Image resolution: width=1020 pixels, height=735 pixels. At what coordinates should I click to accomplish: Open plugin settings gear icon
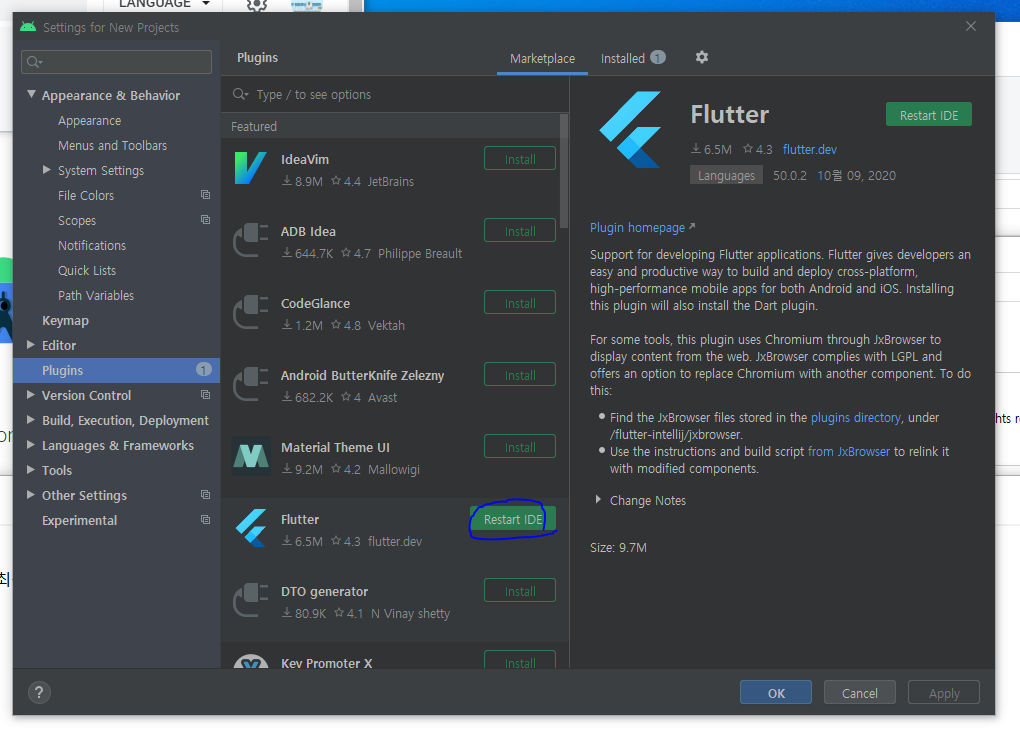(x=701, y=57)
